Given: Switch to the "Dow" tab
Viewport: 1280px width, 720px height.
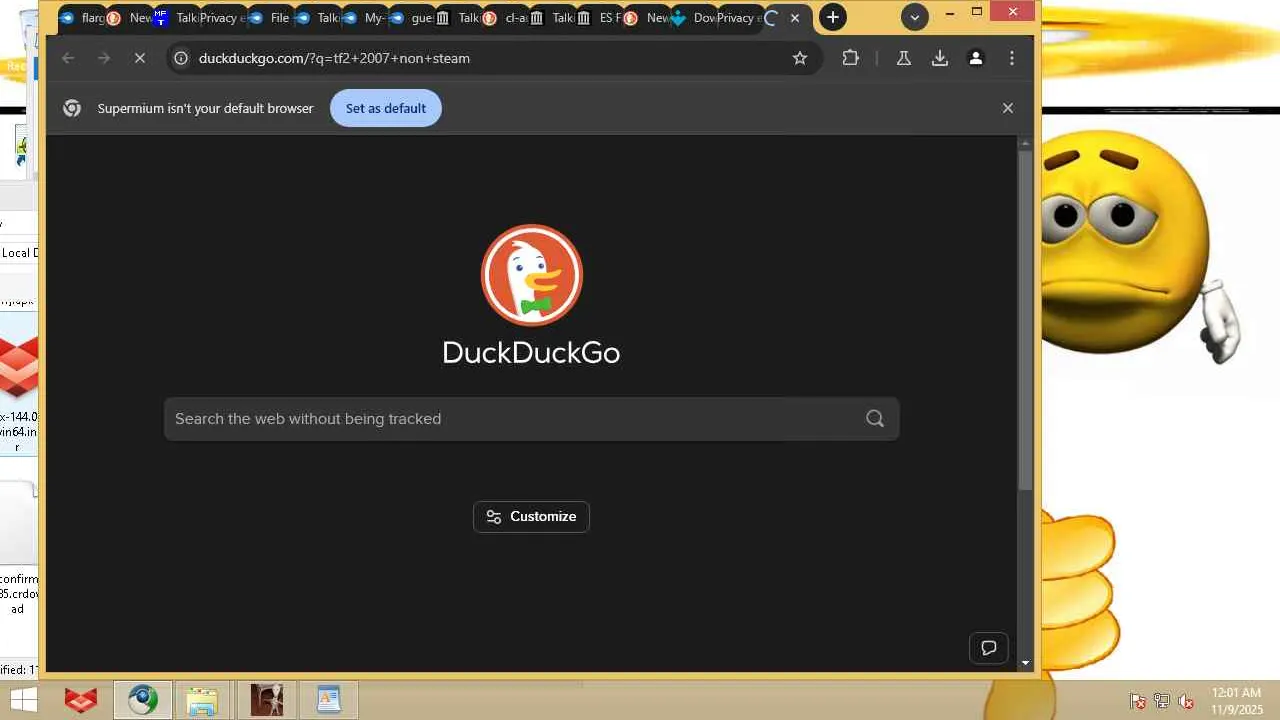Looking at the screenshot, I should pyautogui.click(x=695, y=18).
